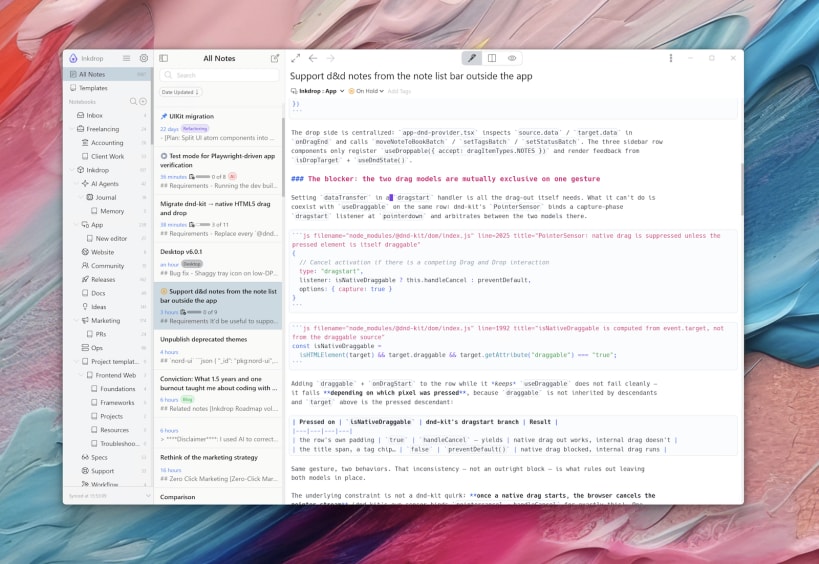819x564 pixels.
Task: Click the Desktop tag on Desktop v6.0.1
Action: click(x=192, y=264)
